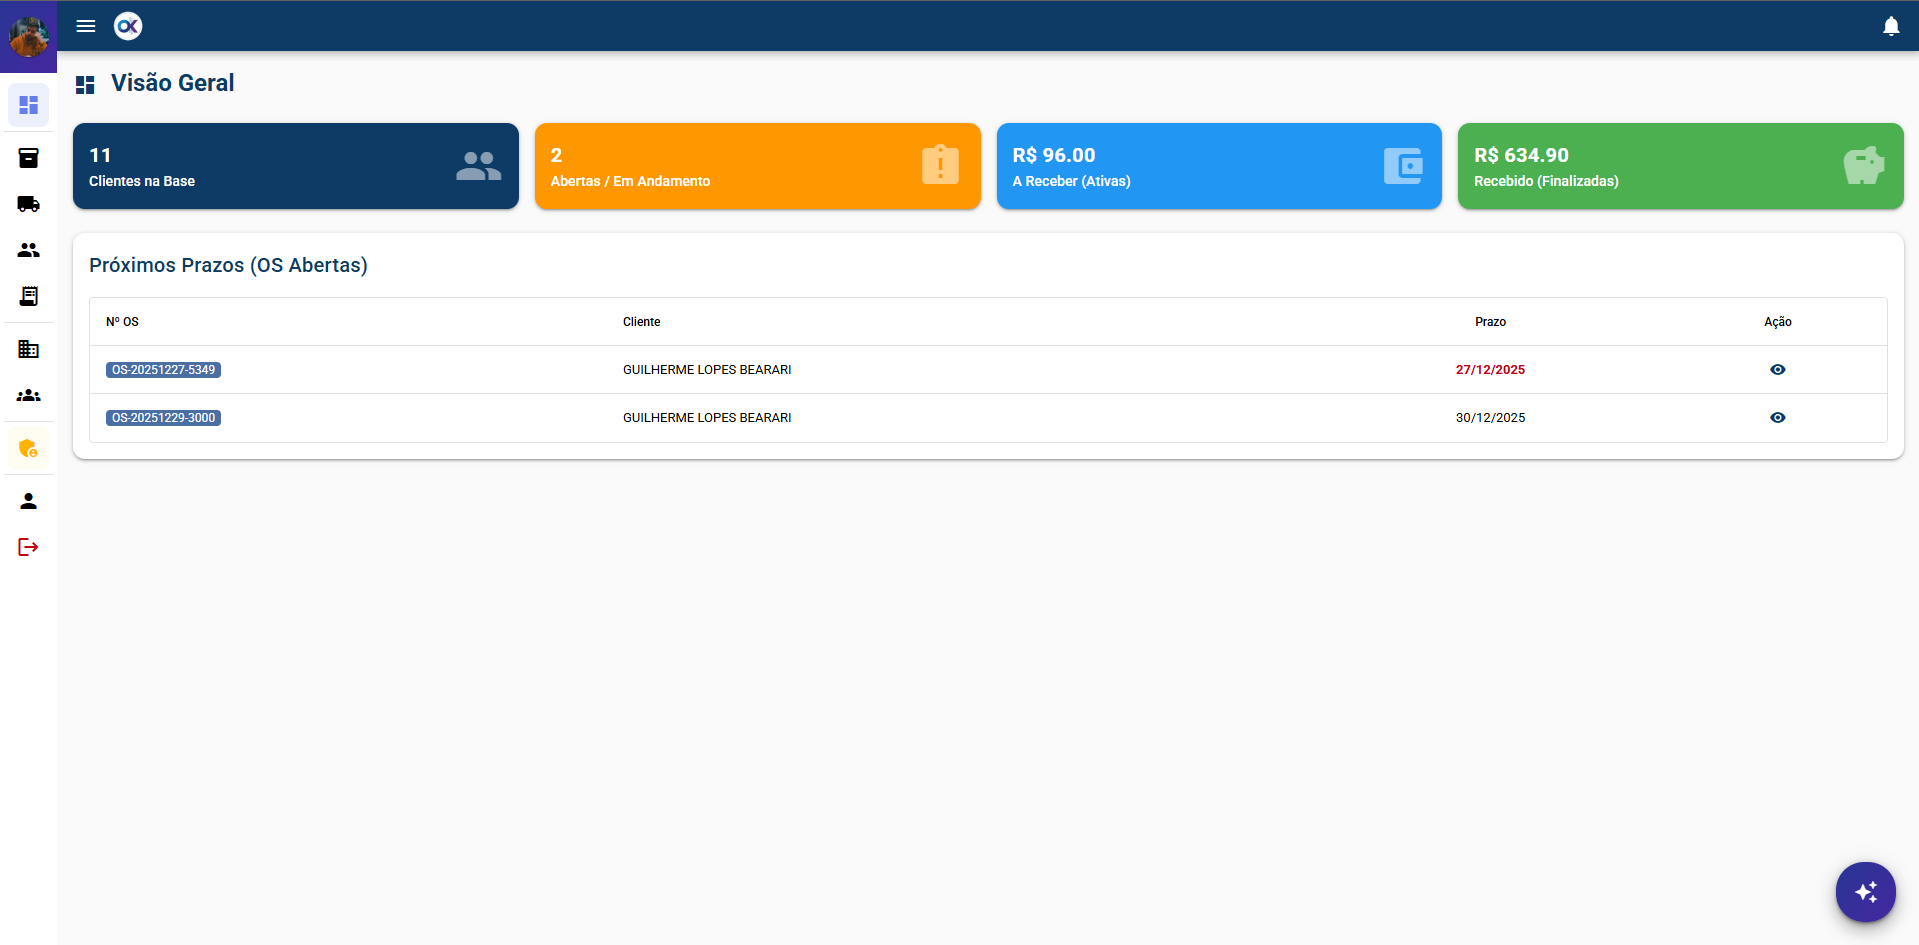
Task: Show details of OS due 30/12/2025 via eye icon
Action: click(1777, 417)
